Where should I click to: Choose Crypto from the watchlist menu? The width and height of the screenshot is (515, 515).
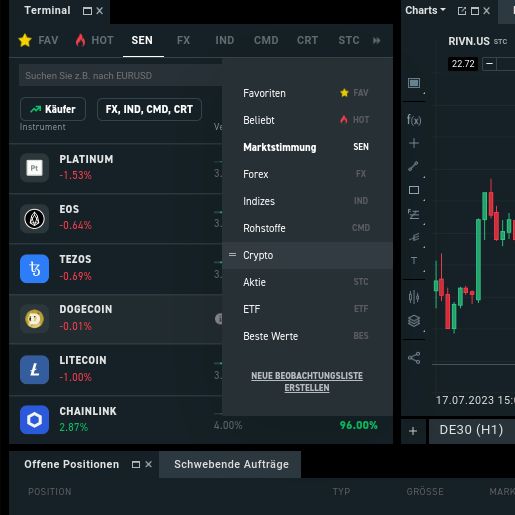307,255
